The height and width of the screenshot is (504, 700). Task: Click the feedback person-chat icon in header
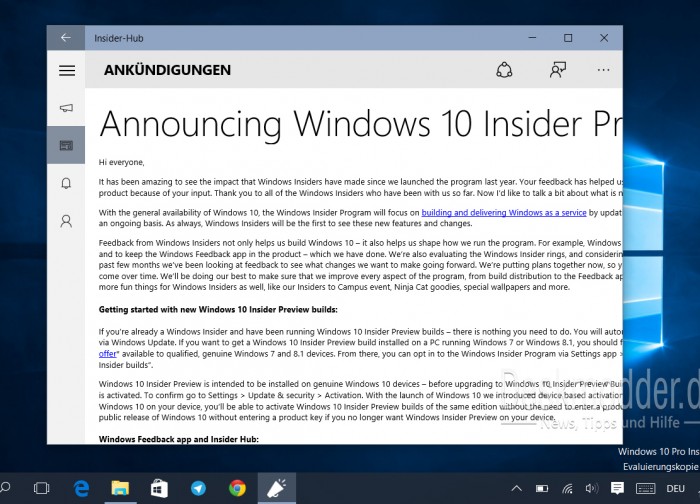point(558,70)
